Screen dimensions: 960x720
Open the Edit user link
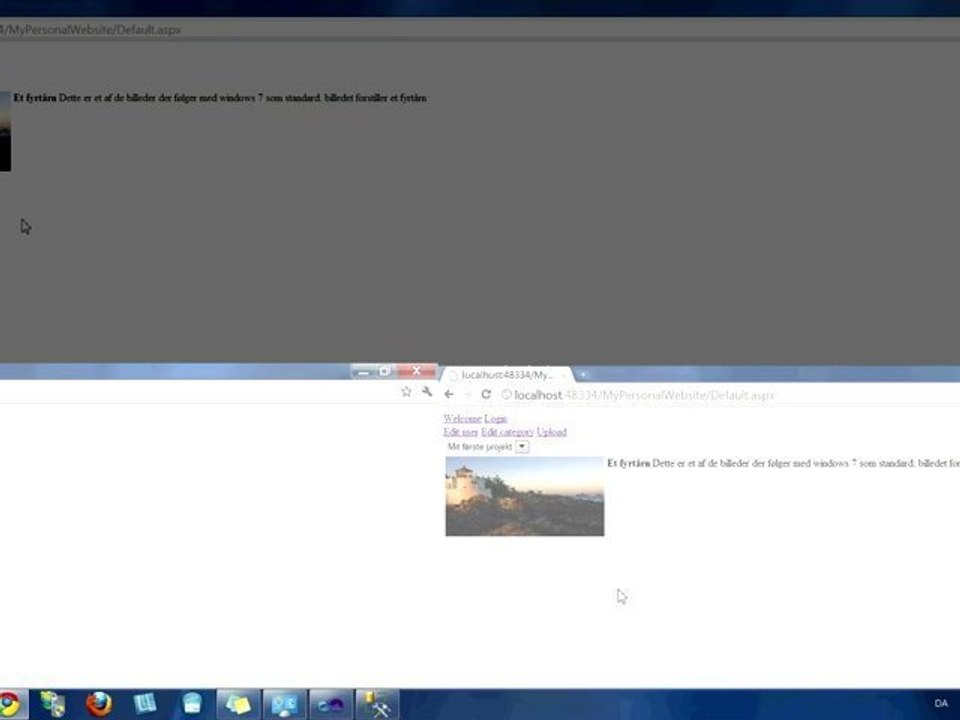point(460,432)
